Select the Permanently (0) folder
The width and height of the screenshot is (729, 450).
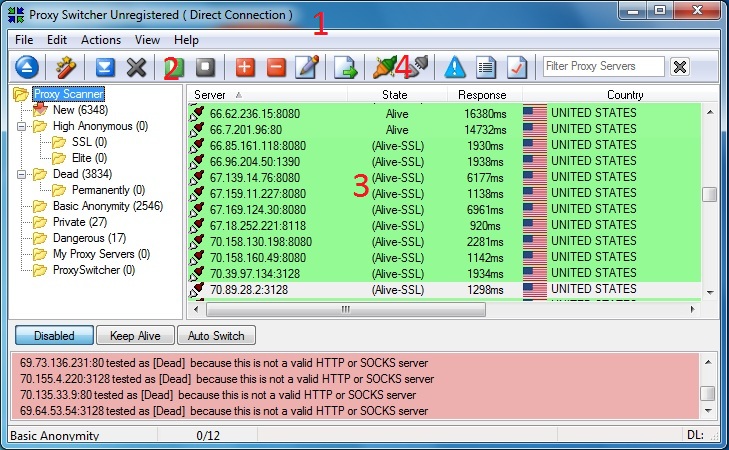point(108,190)
